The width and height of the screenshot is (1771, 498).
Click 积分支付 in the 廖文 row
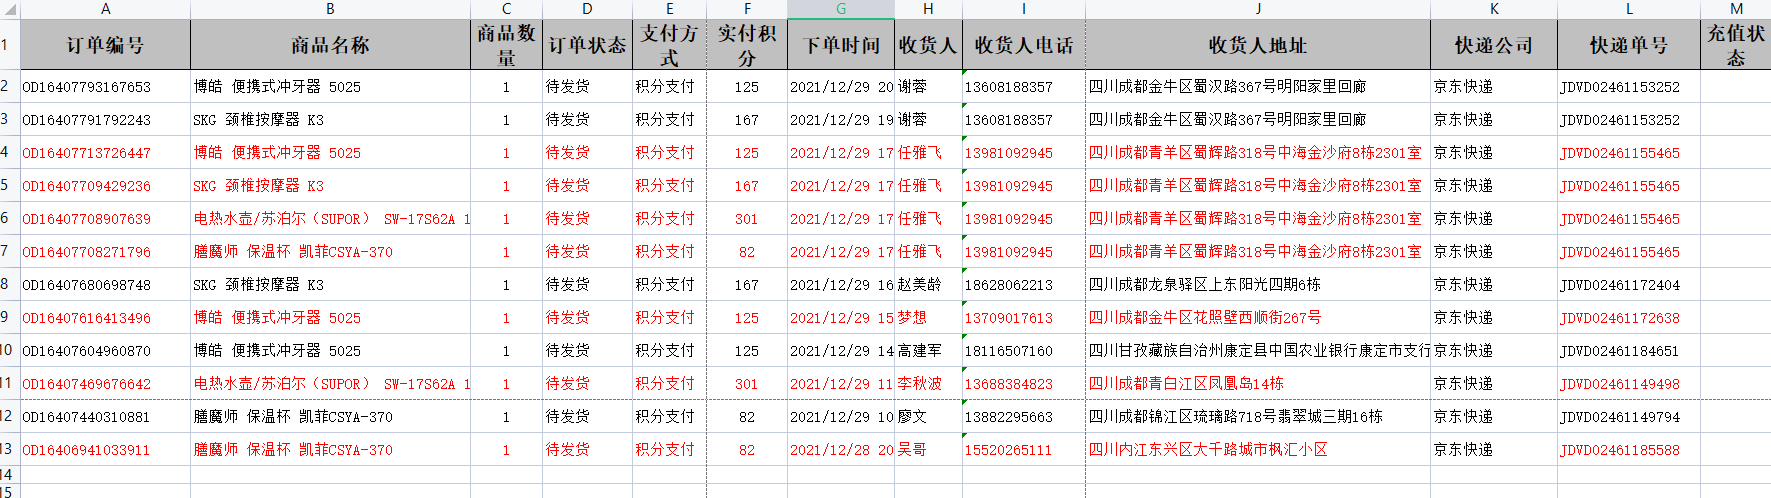tap(665, 417)
